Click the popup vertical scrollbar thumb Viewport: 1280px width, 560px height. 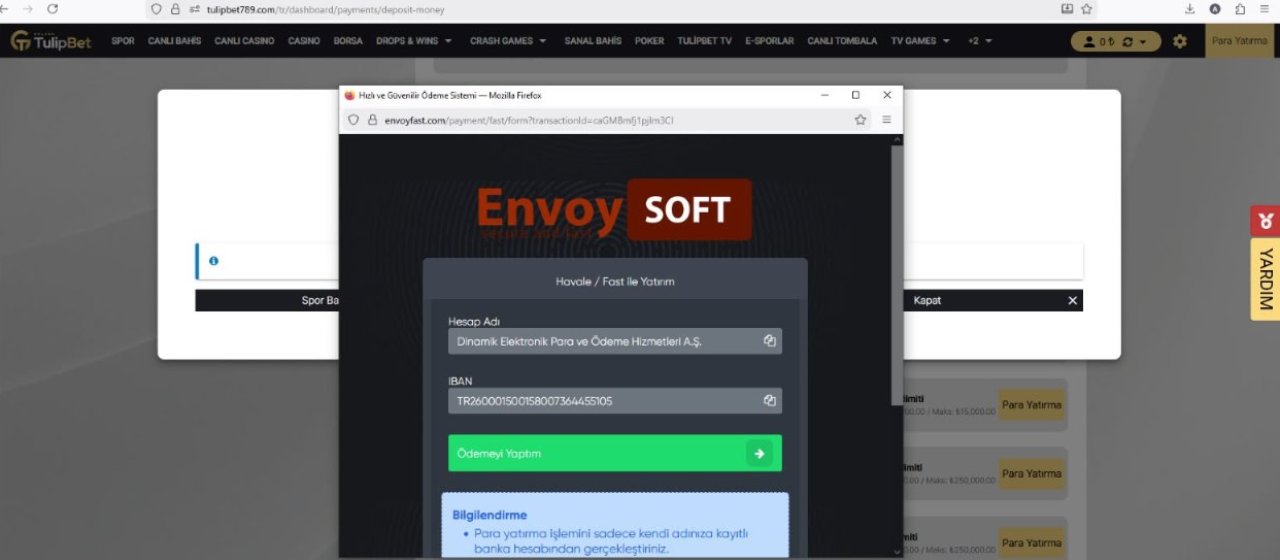click(896, 275)
